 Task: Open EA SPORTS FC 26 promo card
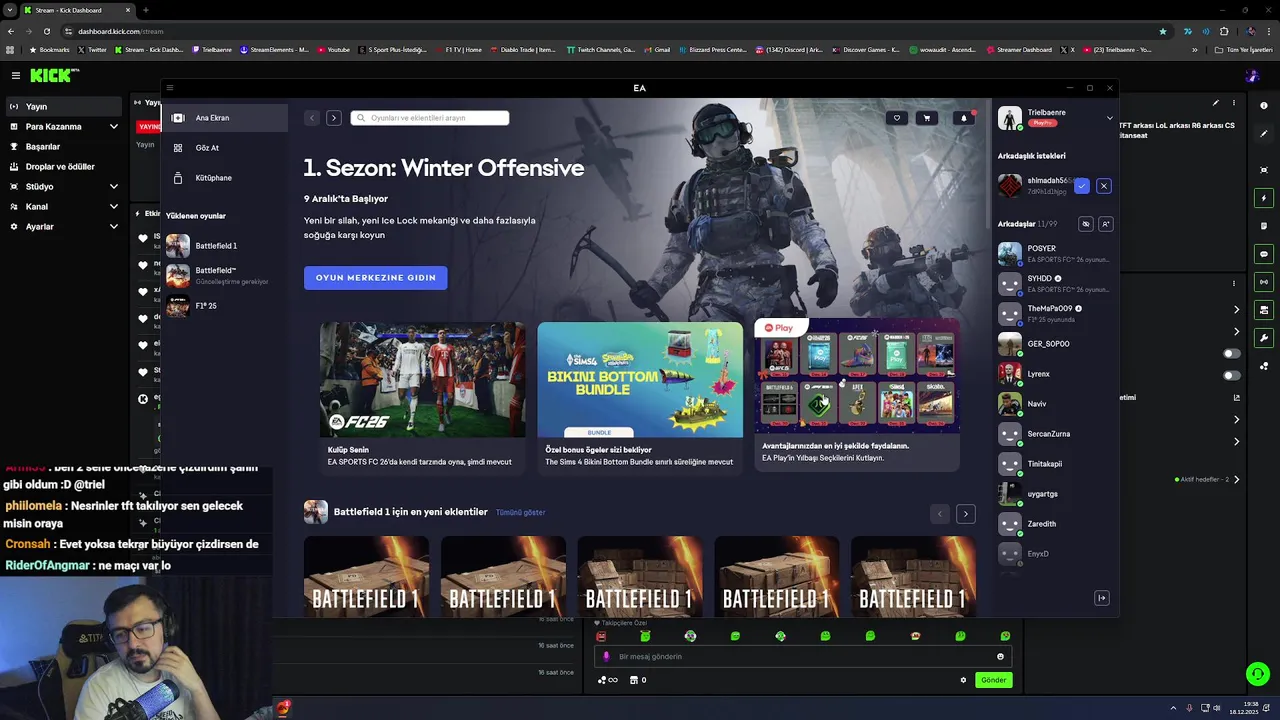[x=422, y=397]
